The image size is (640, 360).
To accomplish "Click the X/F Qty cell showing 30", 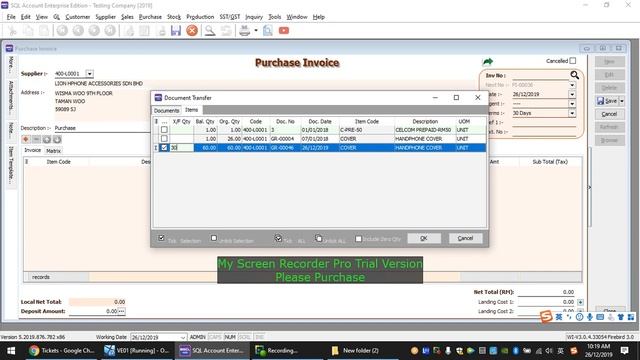I will click(182, 148).
